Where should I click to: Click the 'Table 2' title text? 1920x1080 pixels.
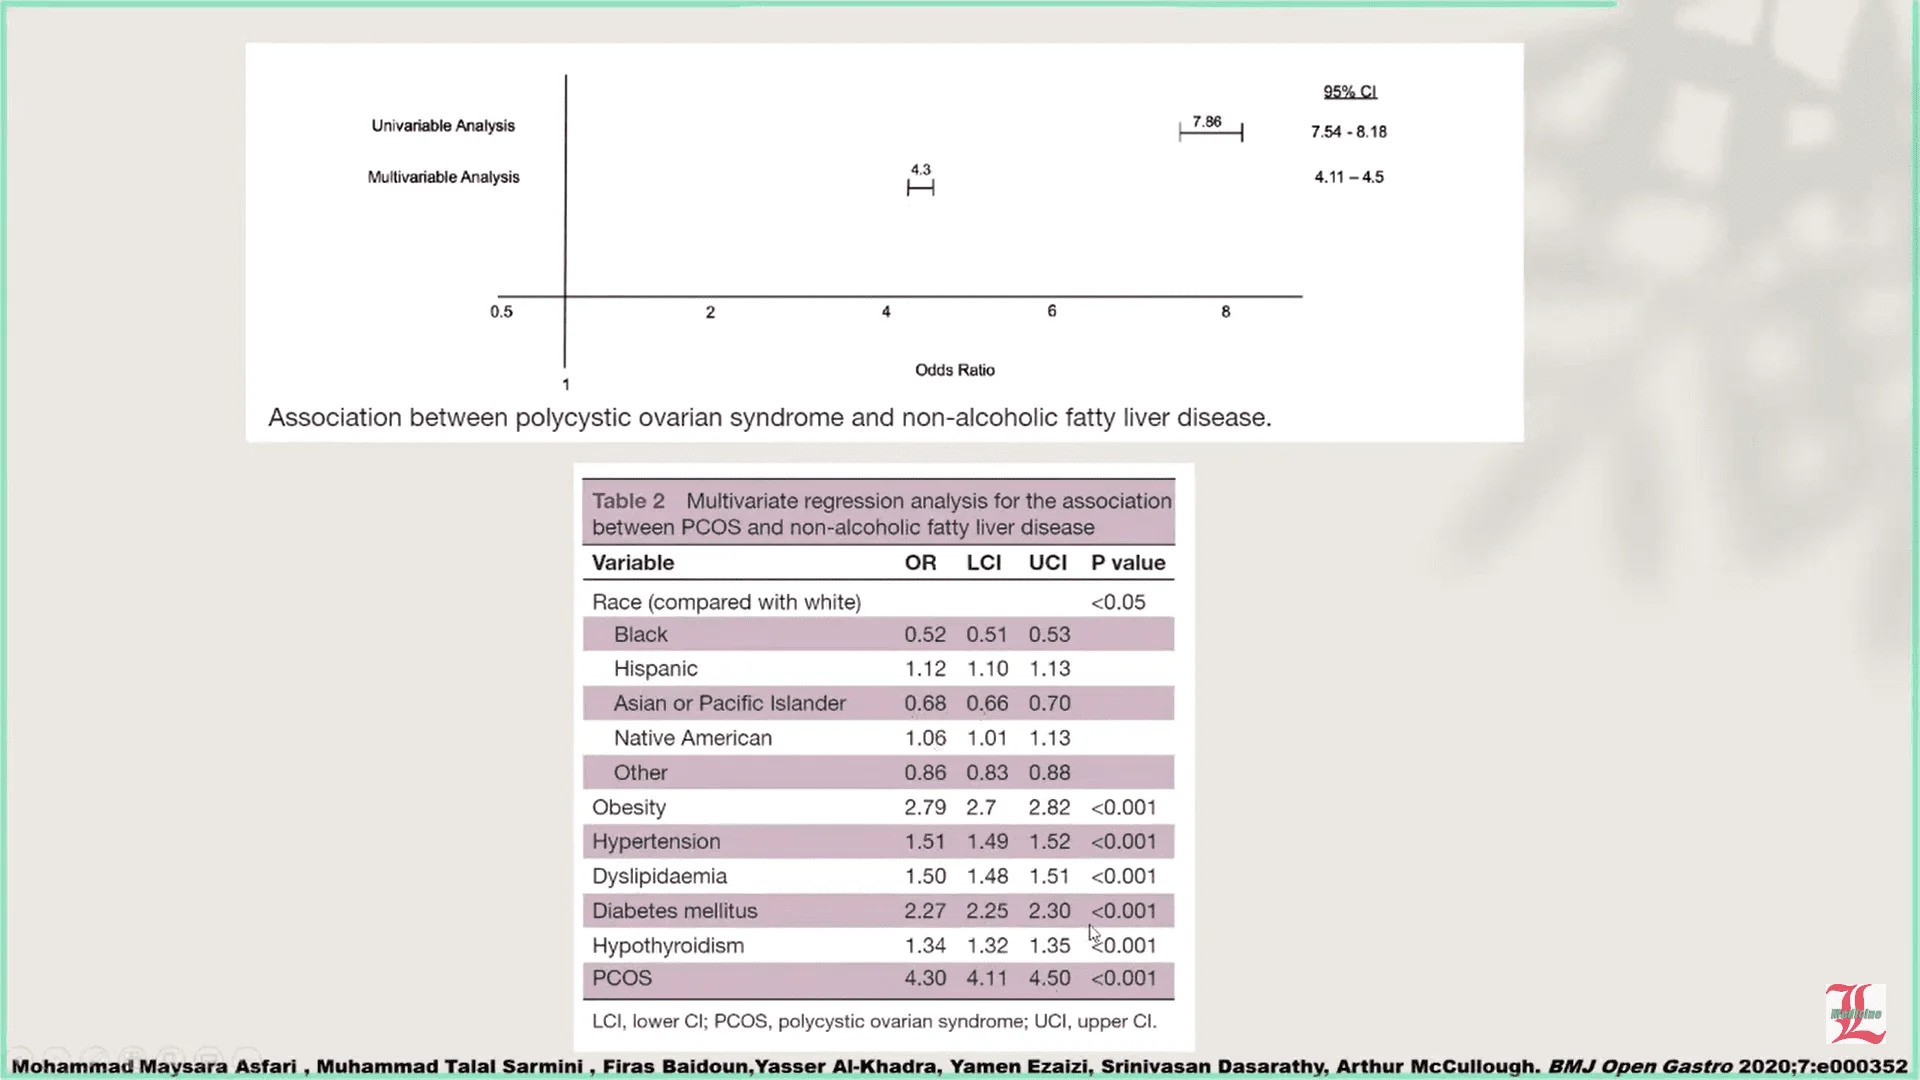pyautogui.click(x=628, y=501)
